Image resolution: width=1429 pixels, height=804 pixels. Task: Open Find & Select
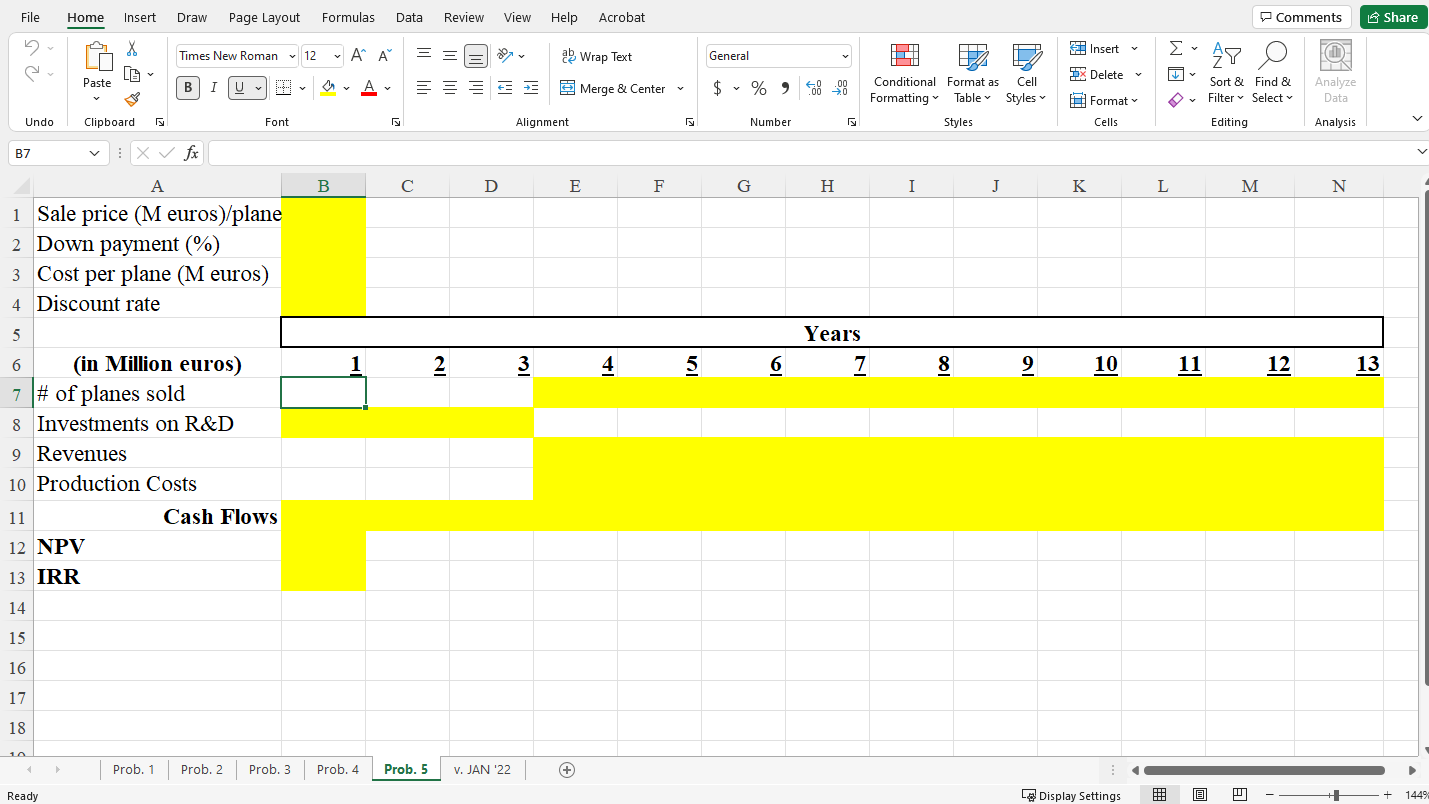pyautogui.click(x=1272, y=73)
